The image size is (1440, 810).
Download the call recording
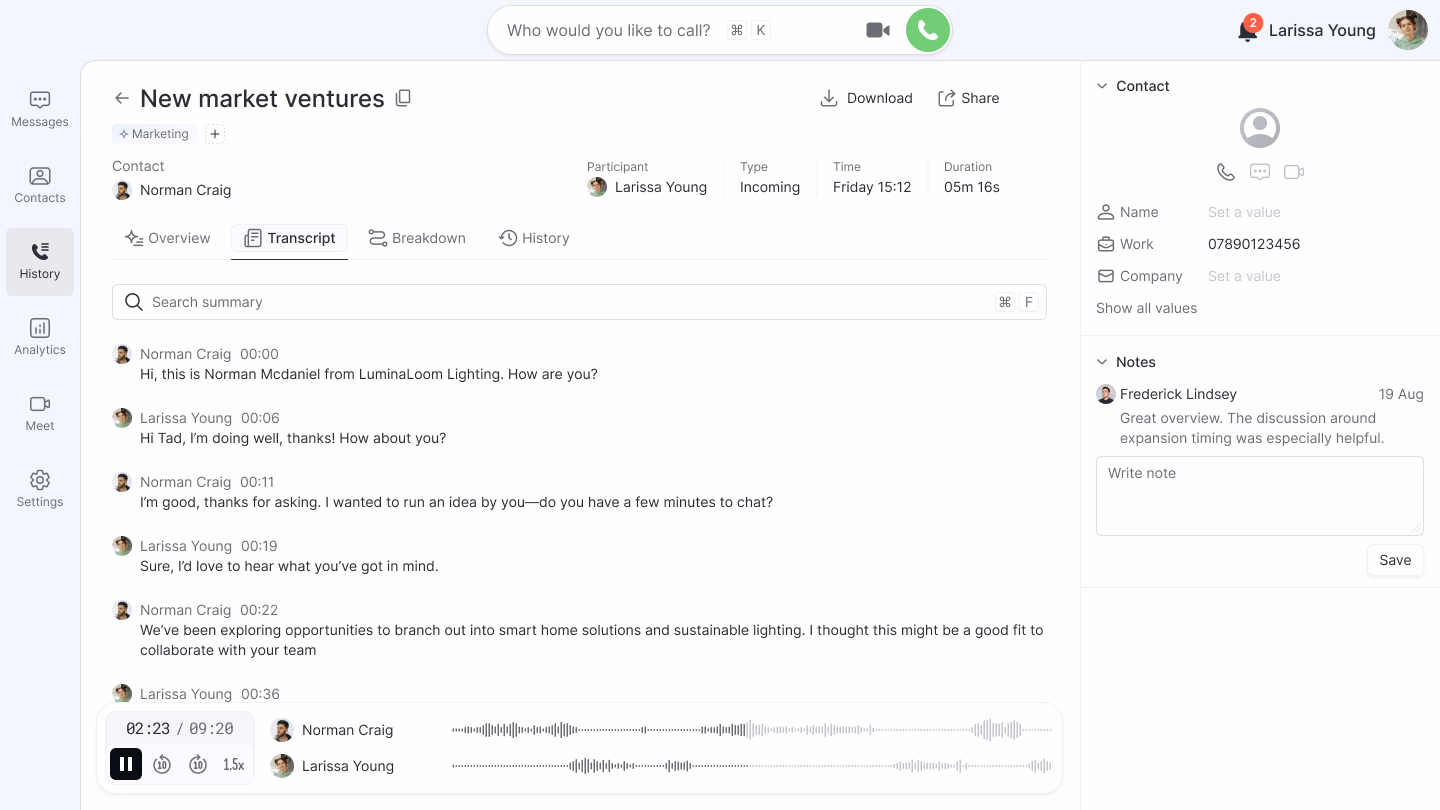point(866,98)
